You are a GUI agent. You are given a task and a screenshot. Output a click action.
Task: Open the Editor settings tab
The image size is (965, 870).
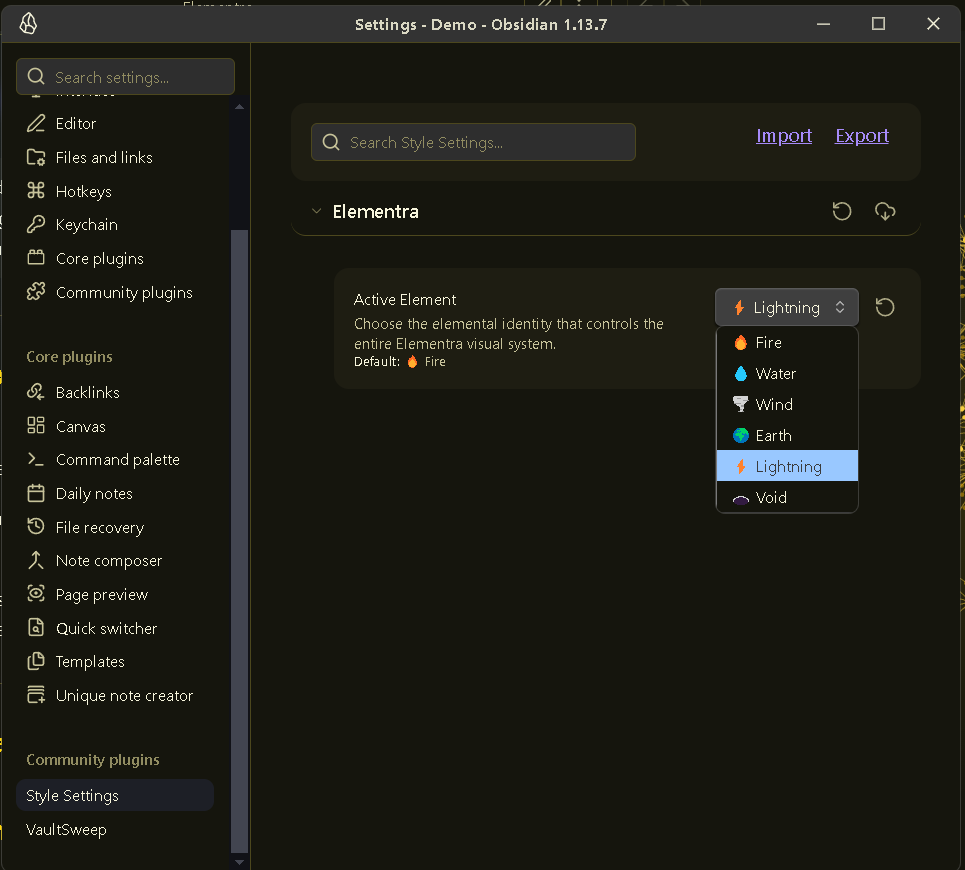tap(115, 124)
